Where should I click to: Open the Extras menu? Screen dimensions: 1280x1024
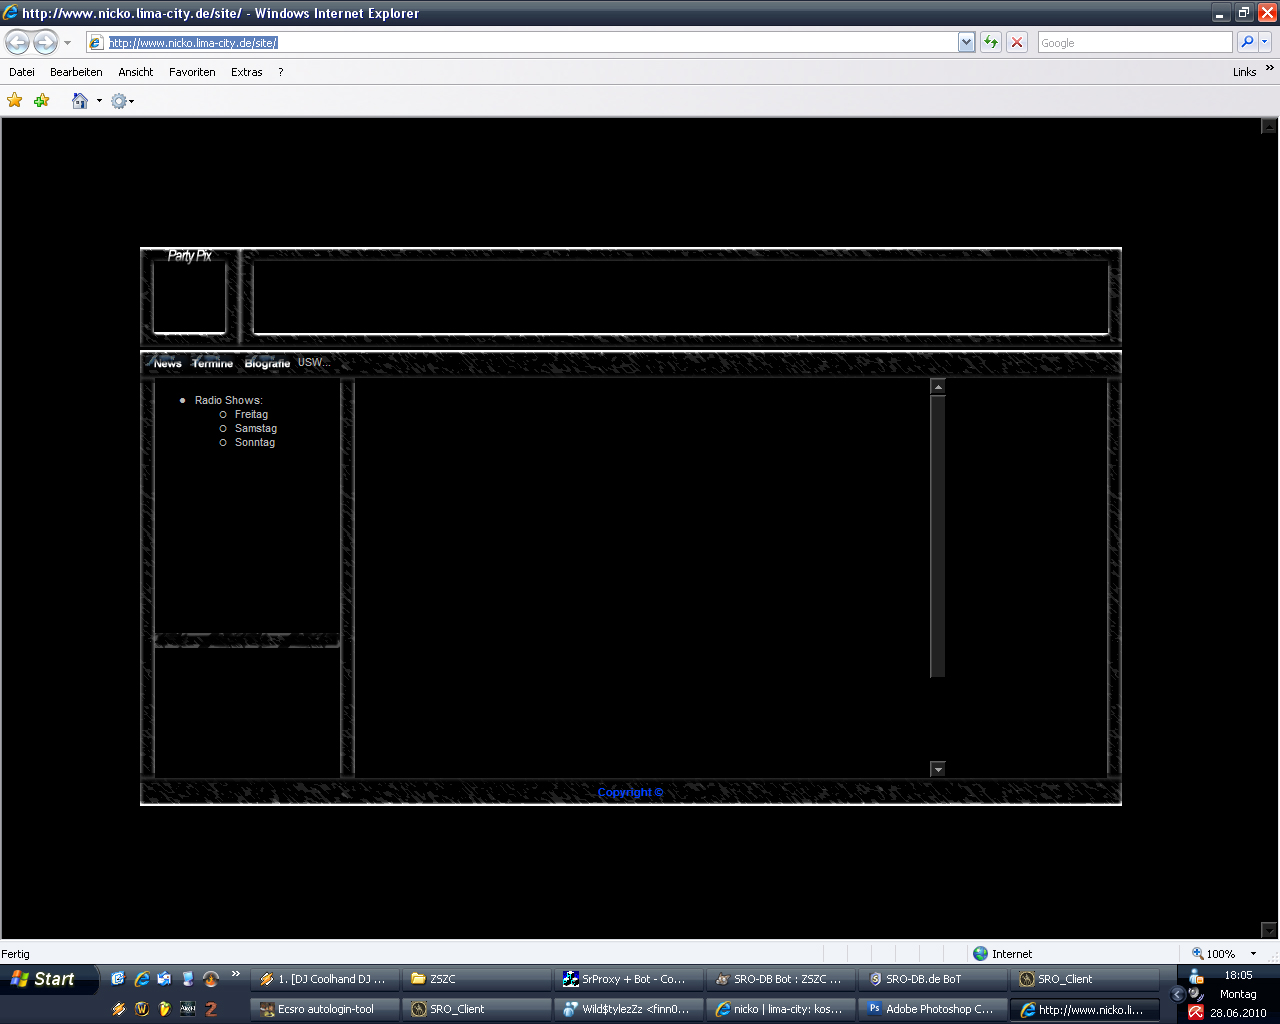click(x=246, y=72)
